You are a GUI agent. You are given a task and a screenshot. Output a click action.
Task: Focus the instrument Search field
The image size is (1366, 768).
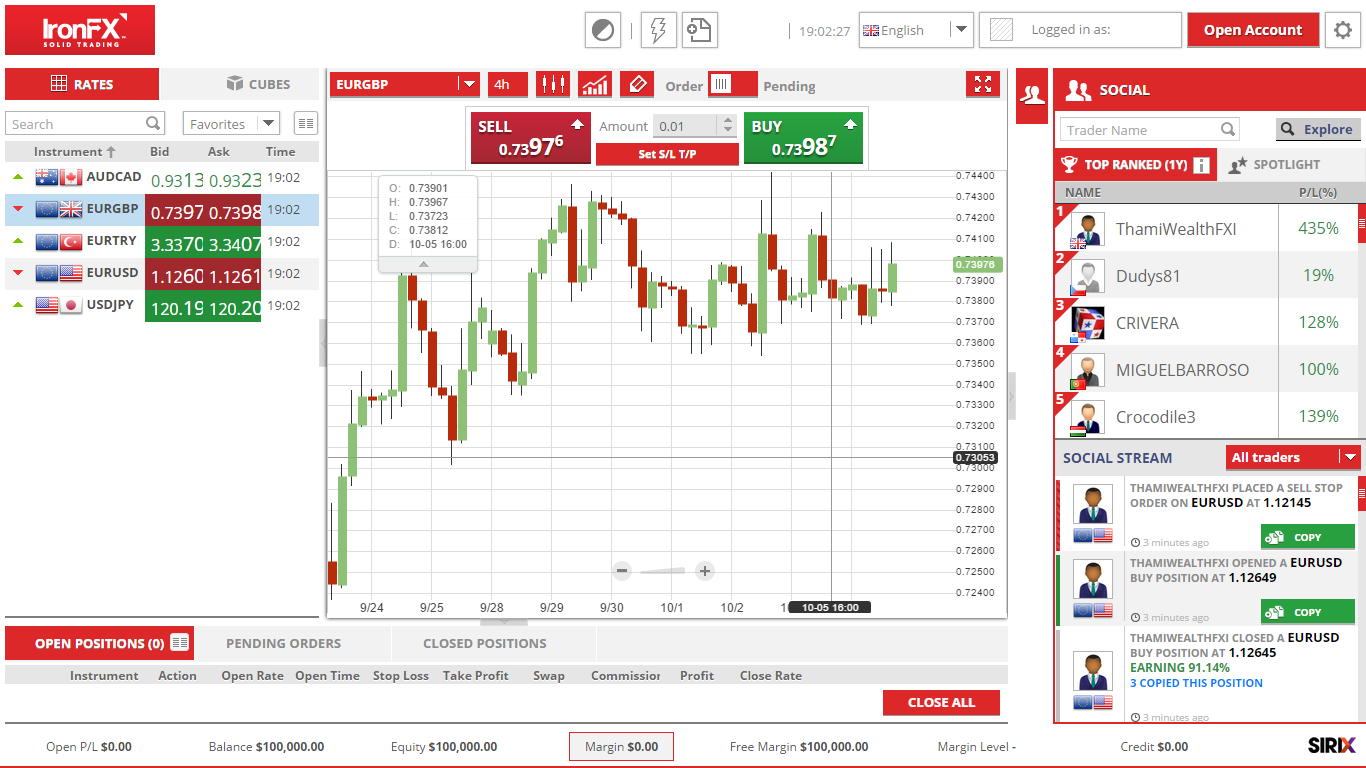point(85,124)
